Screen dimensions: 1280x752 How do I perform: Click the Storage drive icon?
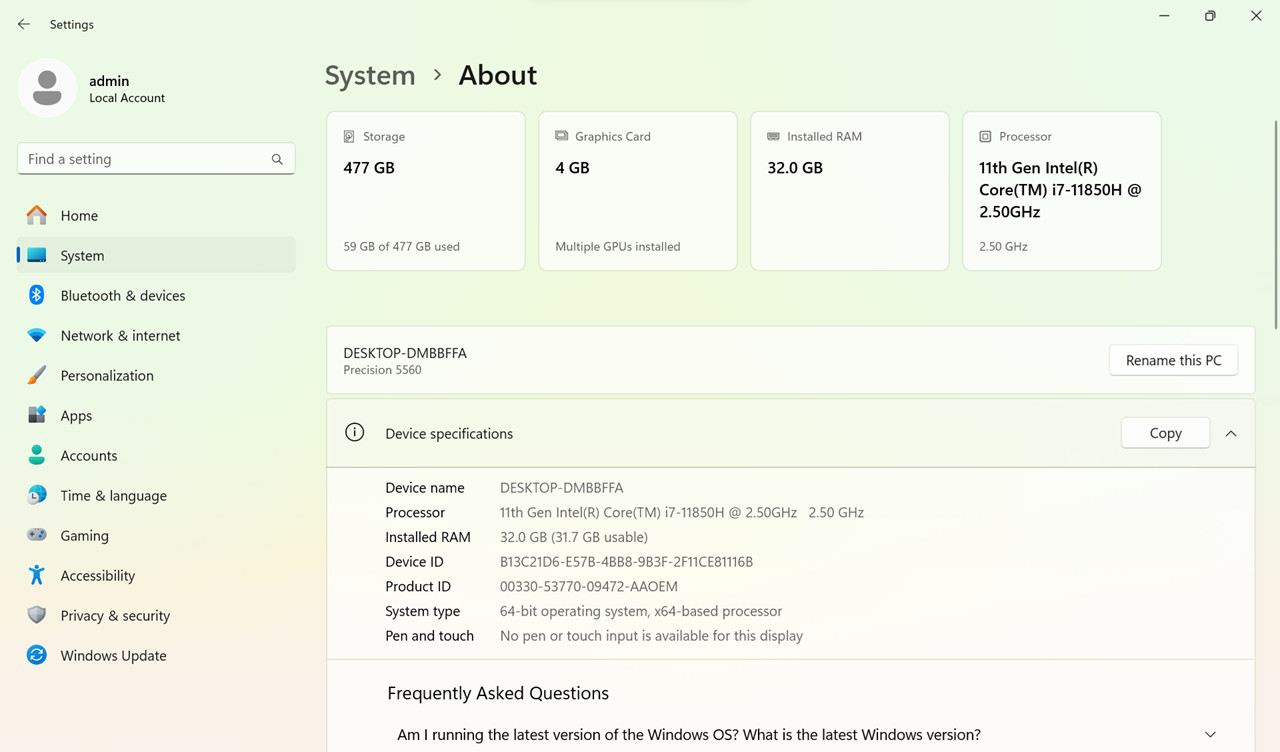point(349,136)
